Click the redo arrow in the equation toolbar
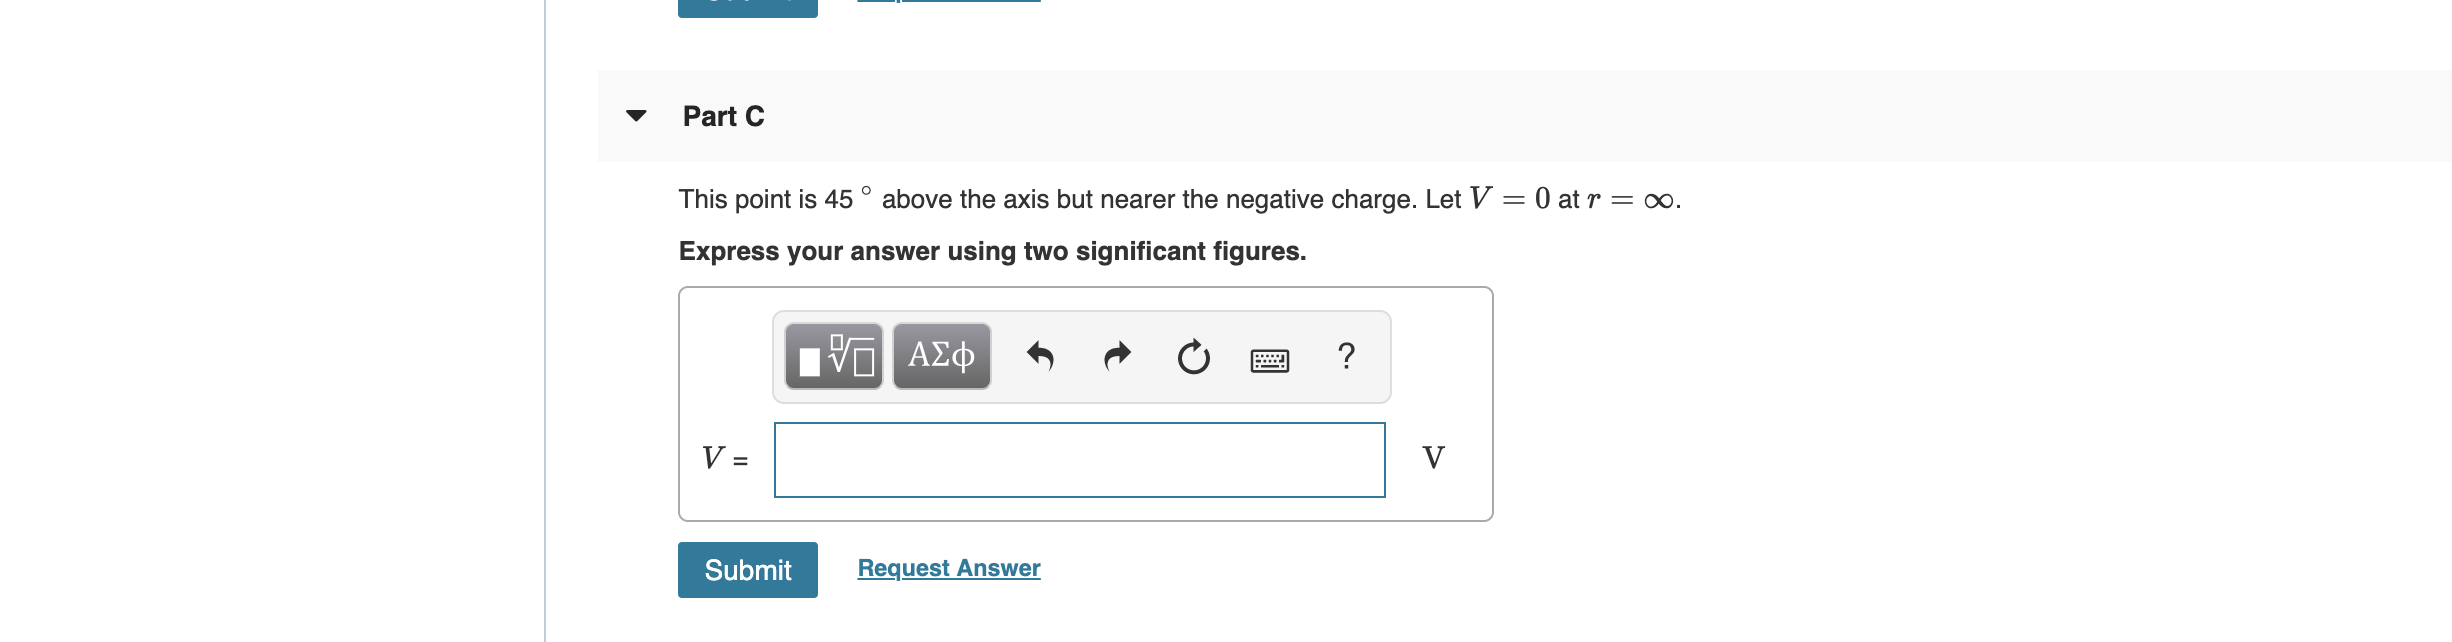The width and height of the screenshot is (2452, 642). (x=1117, y=356)
